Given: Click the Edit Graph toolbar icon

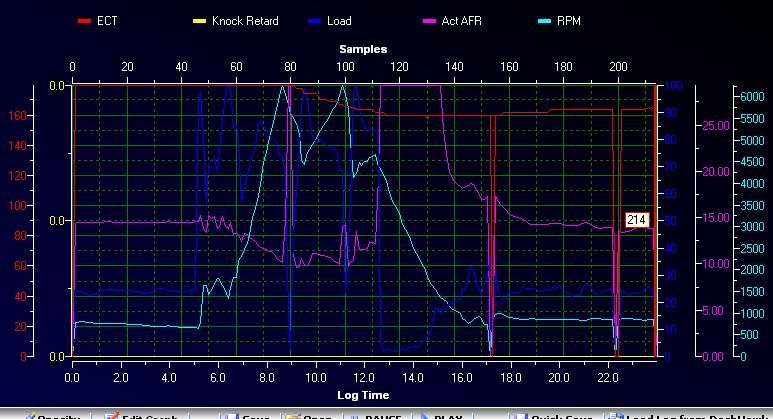Looking at the screenshot, I should point(110,415).
